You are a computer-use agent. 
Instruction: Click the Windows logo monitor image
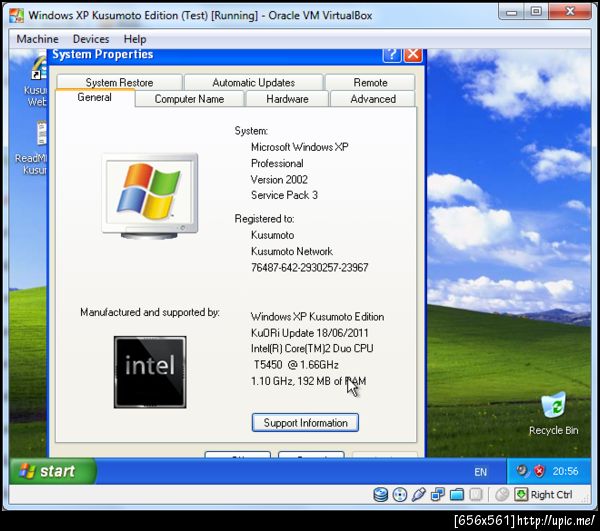[150, 196]
